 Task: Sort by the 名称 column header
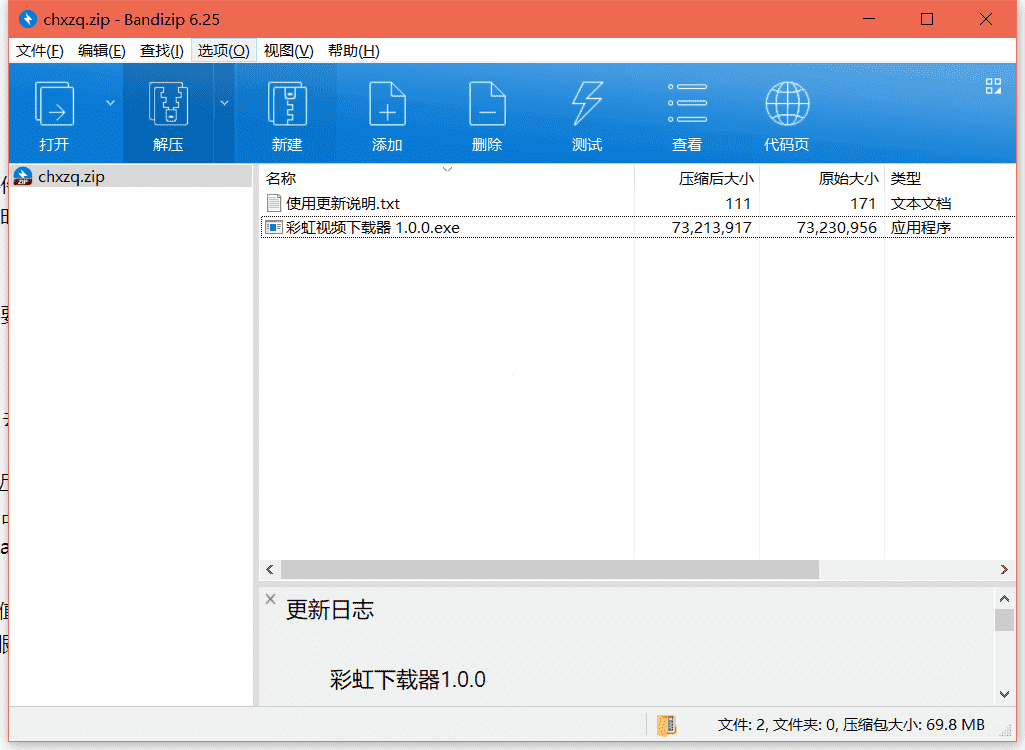[x=446, y=179]
